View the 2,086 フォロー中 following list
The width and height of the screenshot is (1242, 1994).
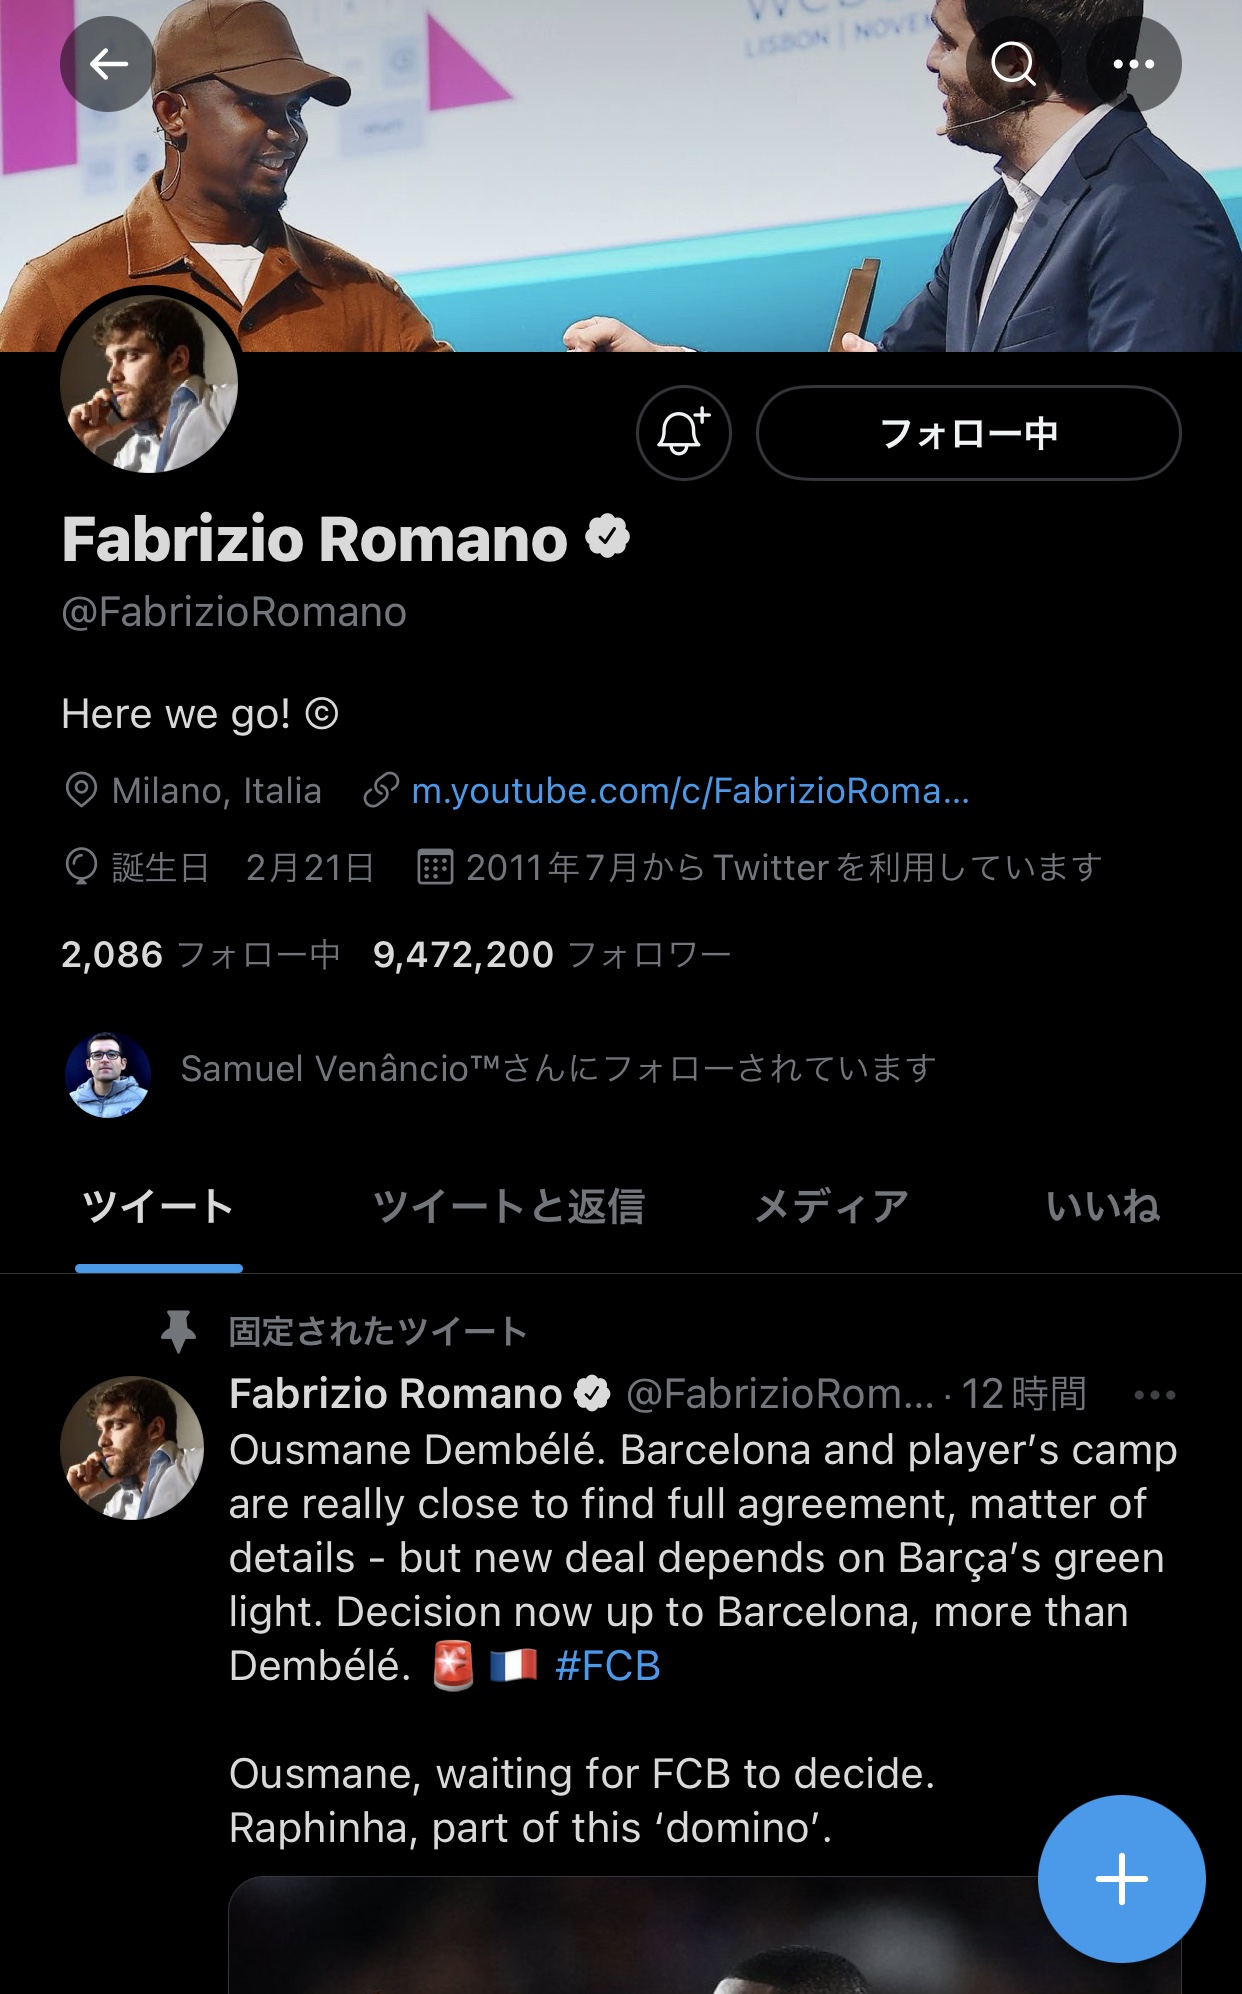(200, 955)
